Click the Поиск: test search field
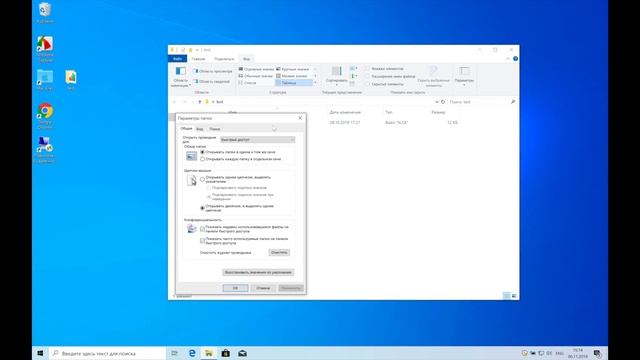The width and height of the screenshot is (640, 360). (x=478, y=102)
